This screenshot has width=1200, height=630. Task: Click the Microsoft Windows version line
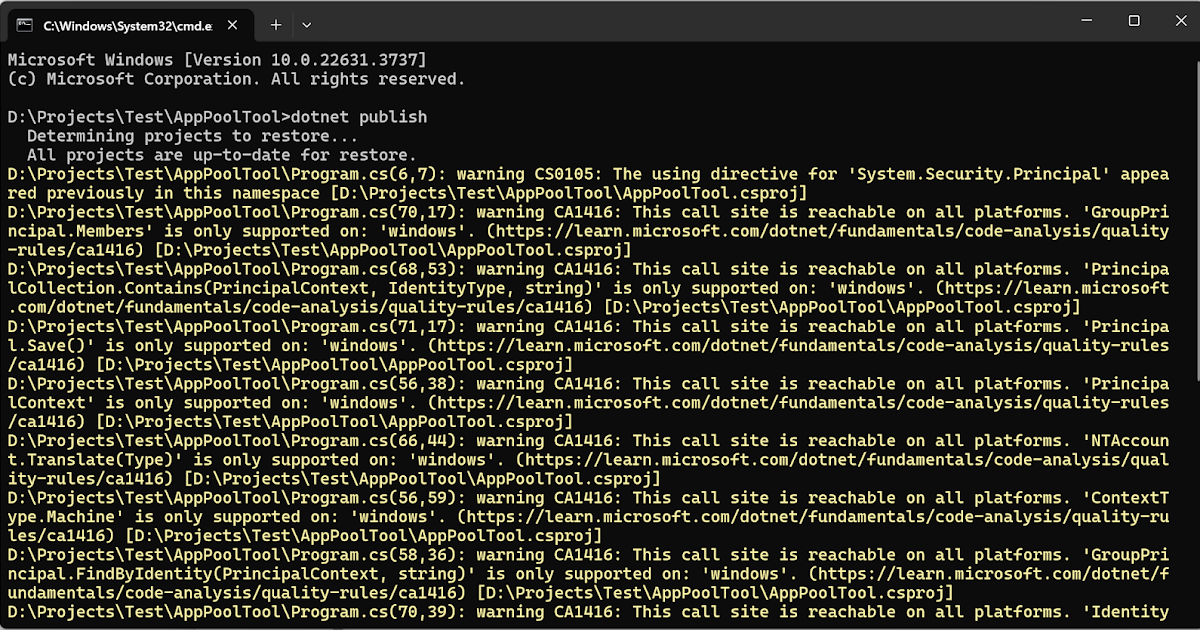click(217, 60)
